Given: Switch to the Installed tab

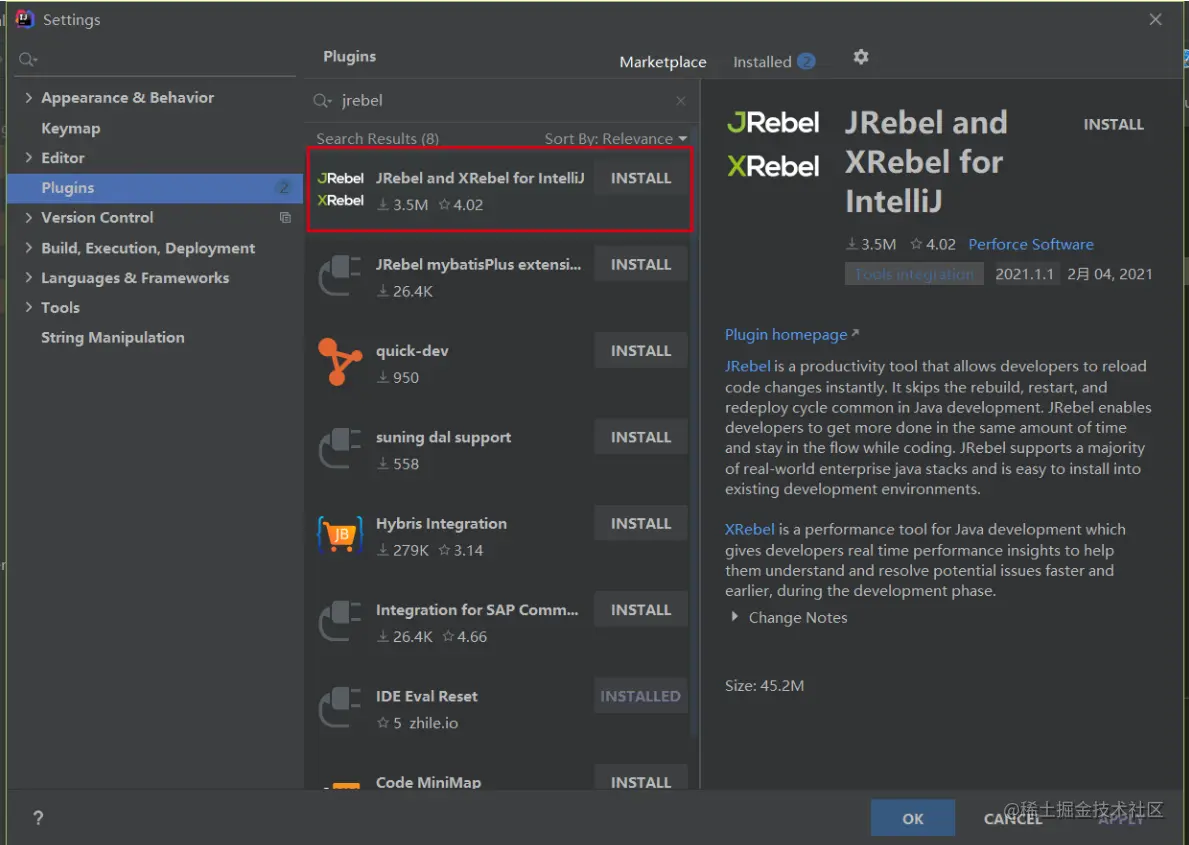Looking at the screenshot, I should pyautogui.click(x=762, y=62).
